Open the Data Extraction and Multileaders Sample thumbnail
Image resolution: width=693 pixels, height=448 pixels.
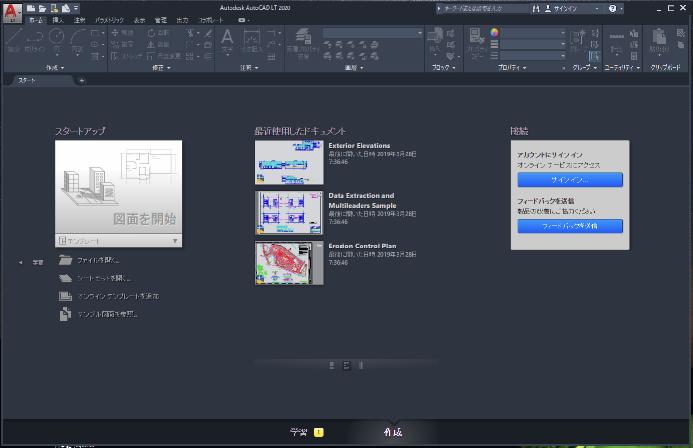click(289, 213)
